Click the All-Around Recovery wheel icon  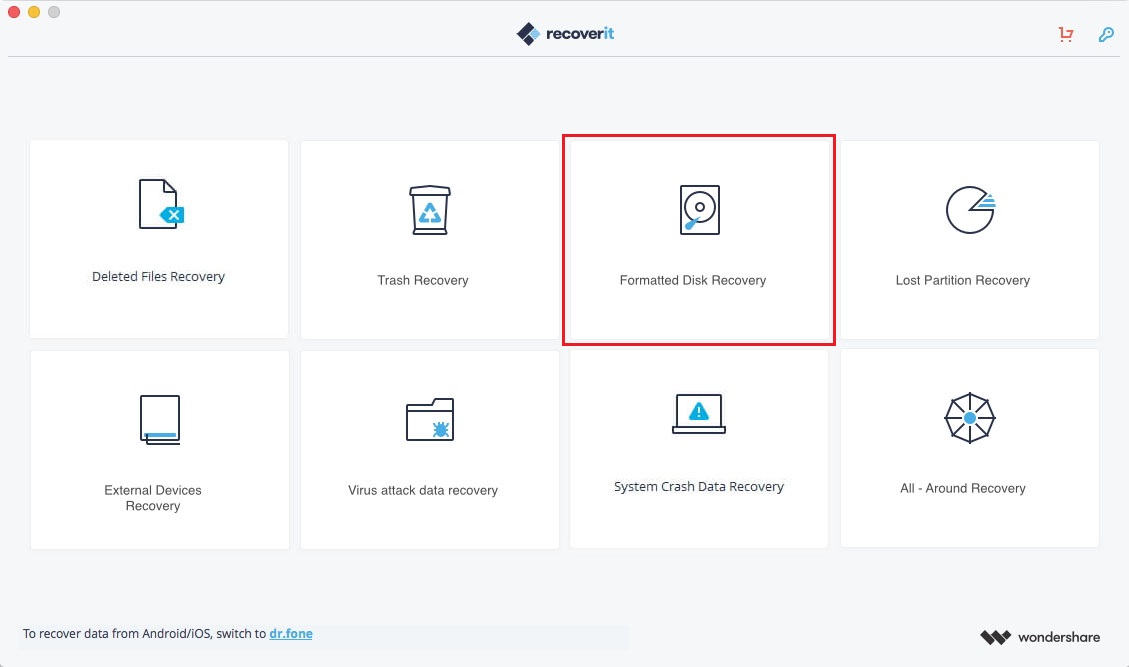970,418
